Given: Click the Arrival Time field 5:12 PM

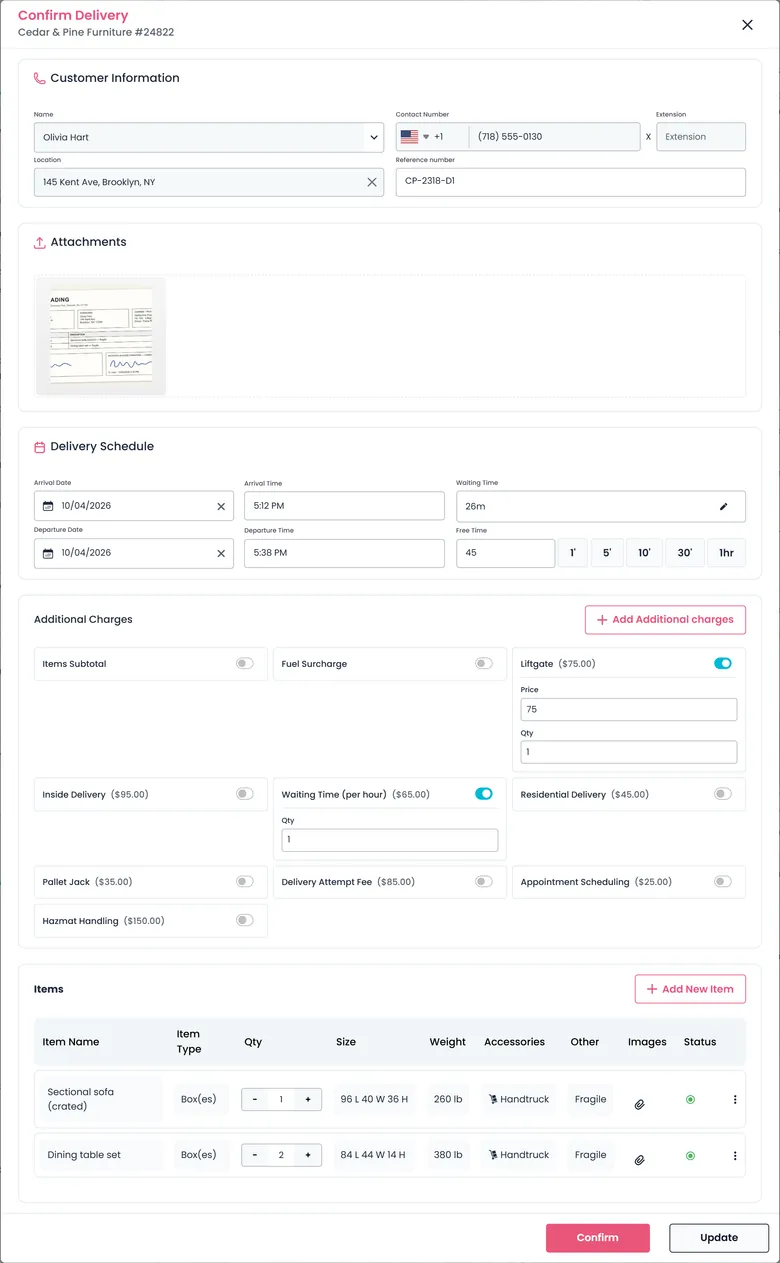Looking at the screenshot, I should click(344, 506).
